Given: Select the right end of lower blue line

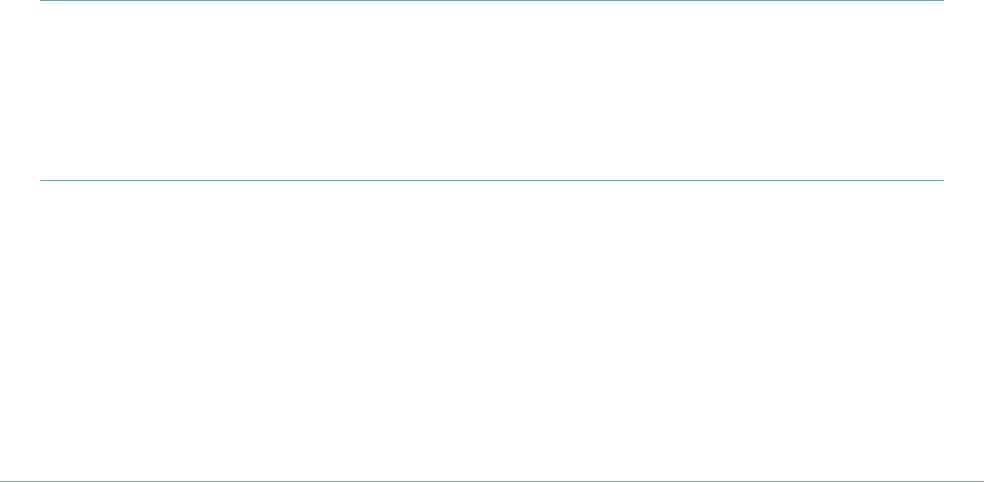Looking at the screenshot, I should pyautogui.click(x=942, y=181).
